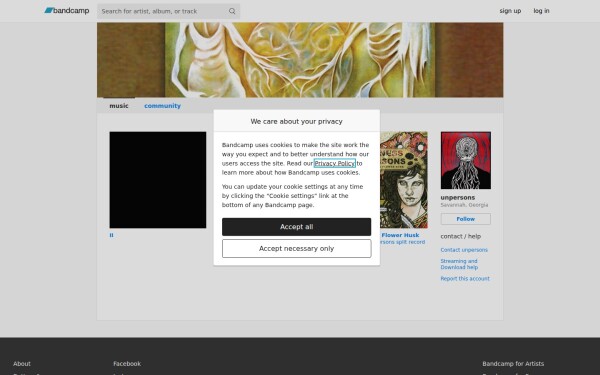The width and height of the screenshot is (600, 375).
Task: Click the unpersons artist name
Action: [458, 197]
